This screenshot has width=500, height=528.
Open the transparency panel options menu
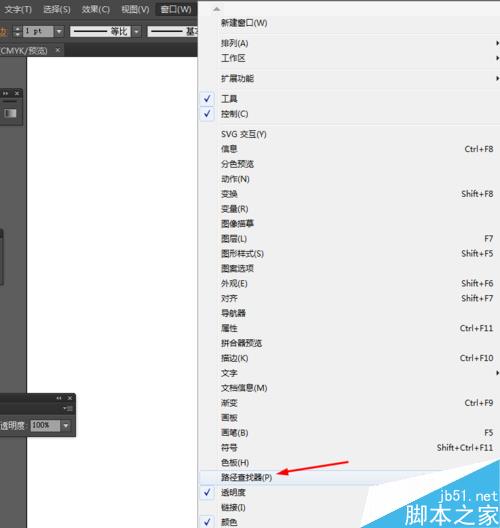tap(68, 408)
